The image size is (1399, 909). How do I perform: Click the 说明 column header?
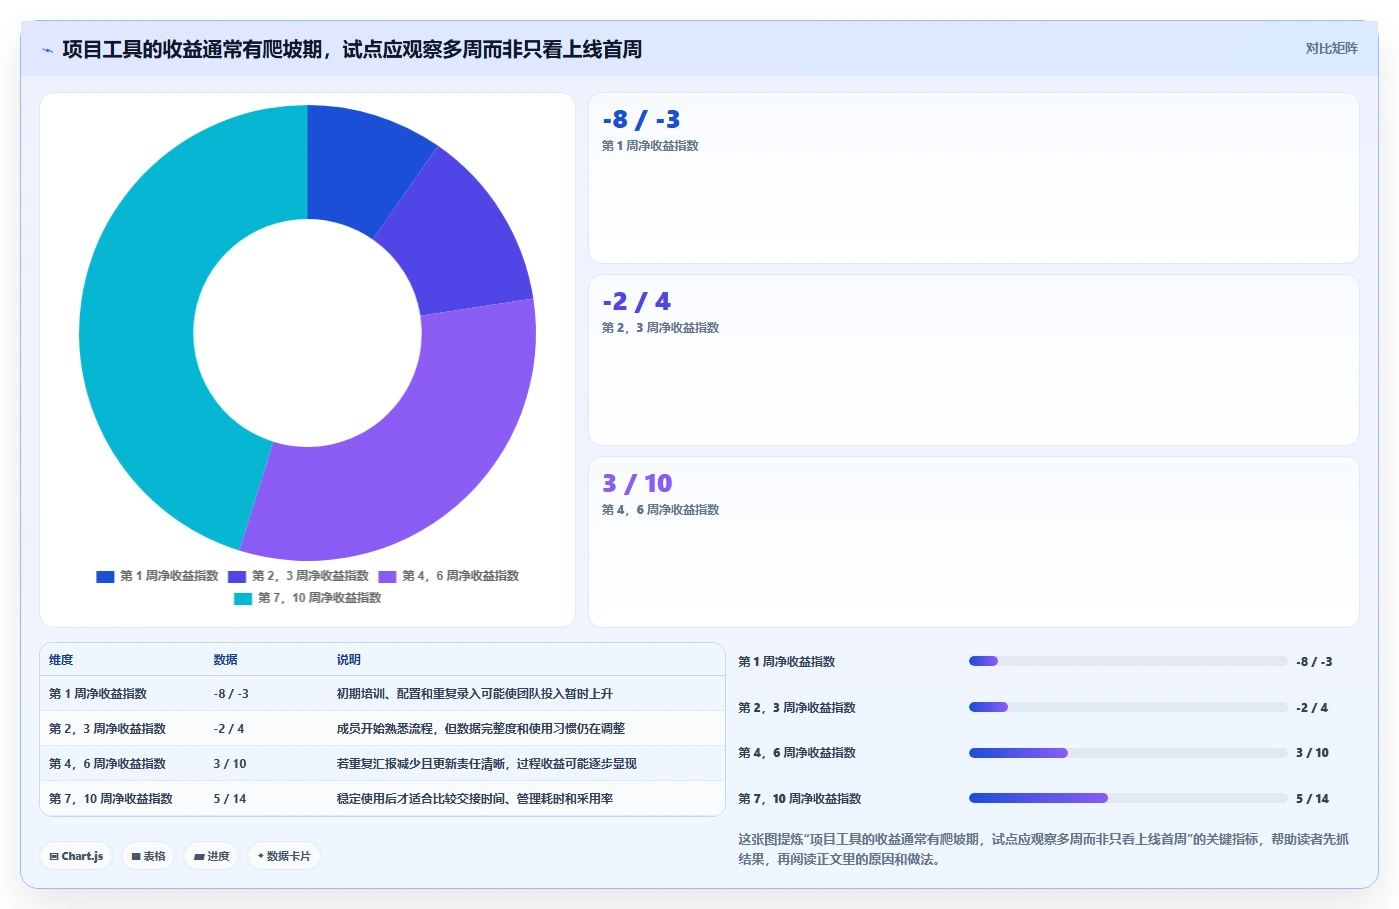[348, 660]
